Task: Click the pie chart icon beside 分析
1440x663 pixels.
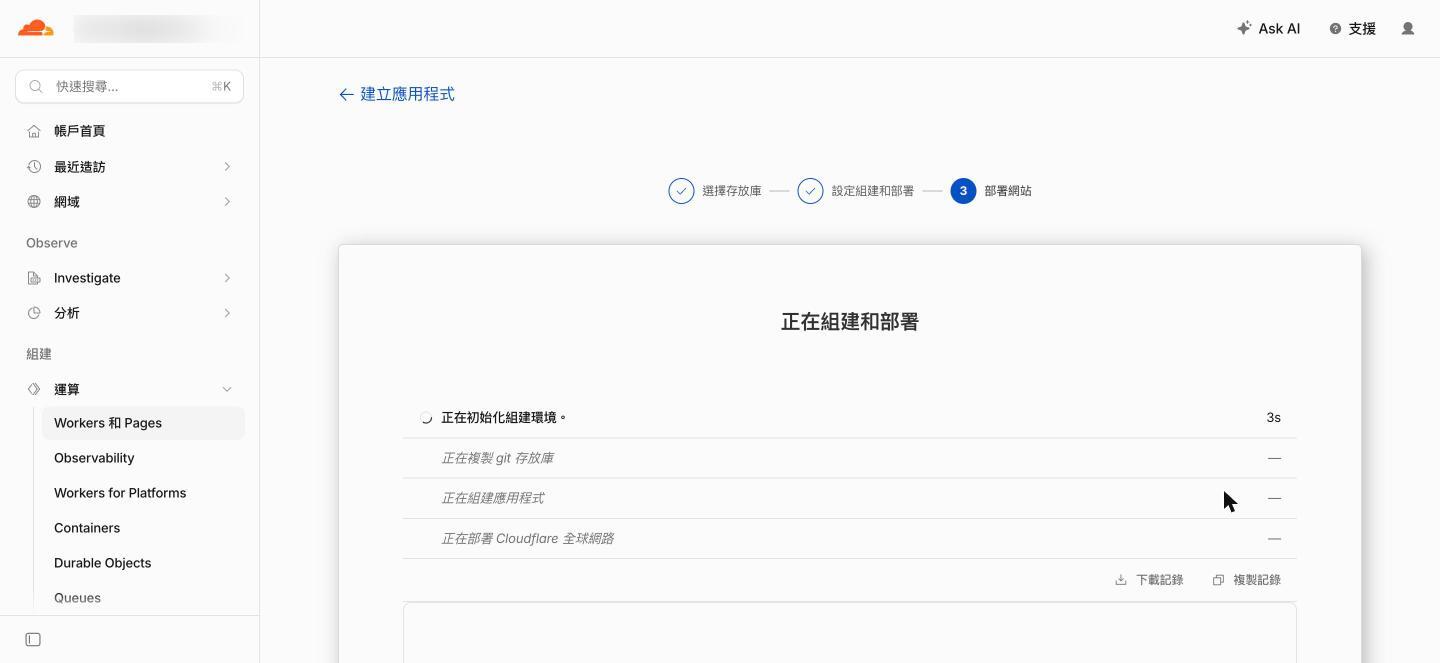Action: pyautogui.click(x=34, y=312)
